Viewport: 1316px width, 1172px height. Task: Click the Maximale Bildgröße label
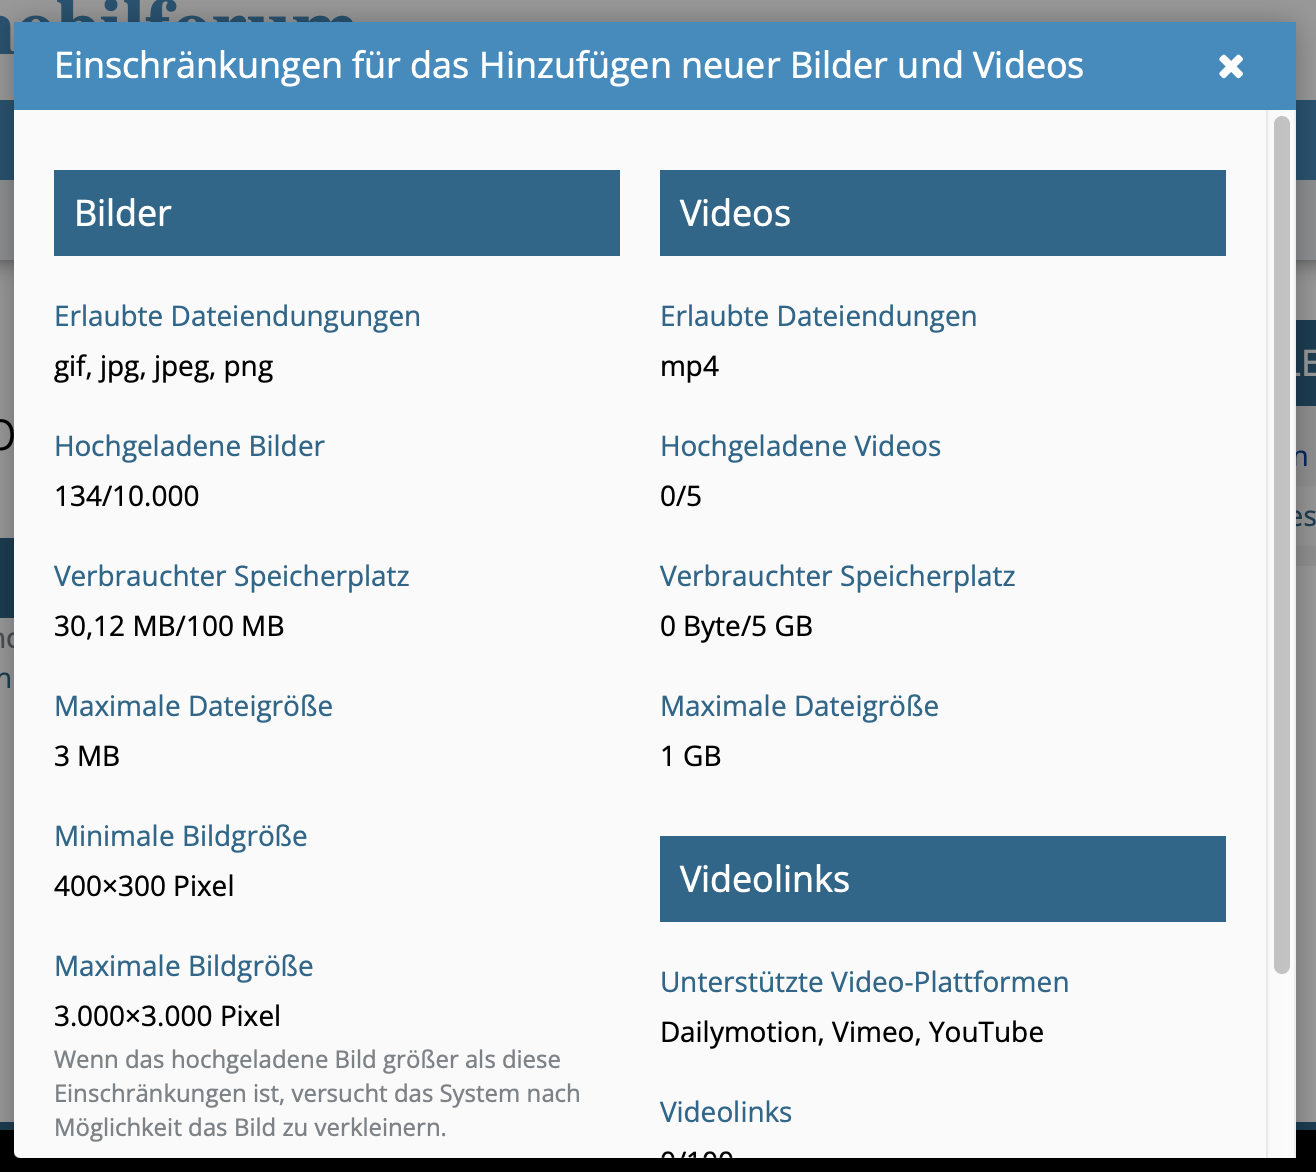184,966
